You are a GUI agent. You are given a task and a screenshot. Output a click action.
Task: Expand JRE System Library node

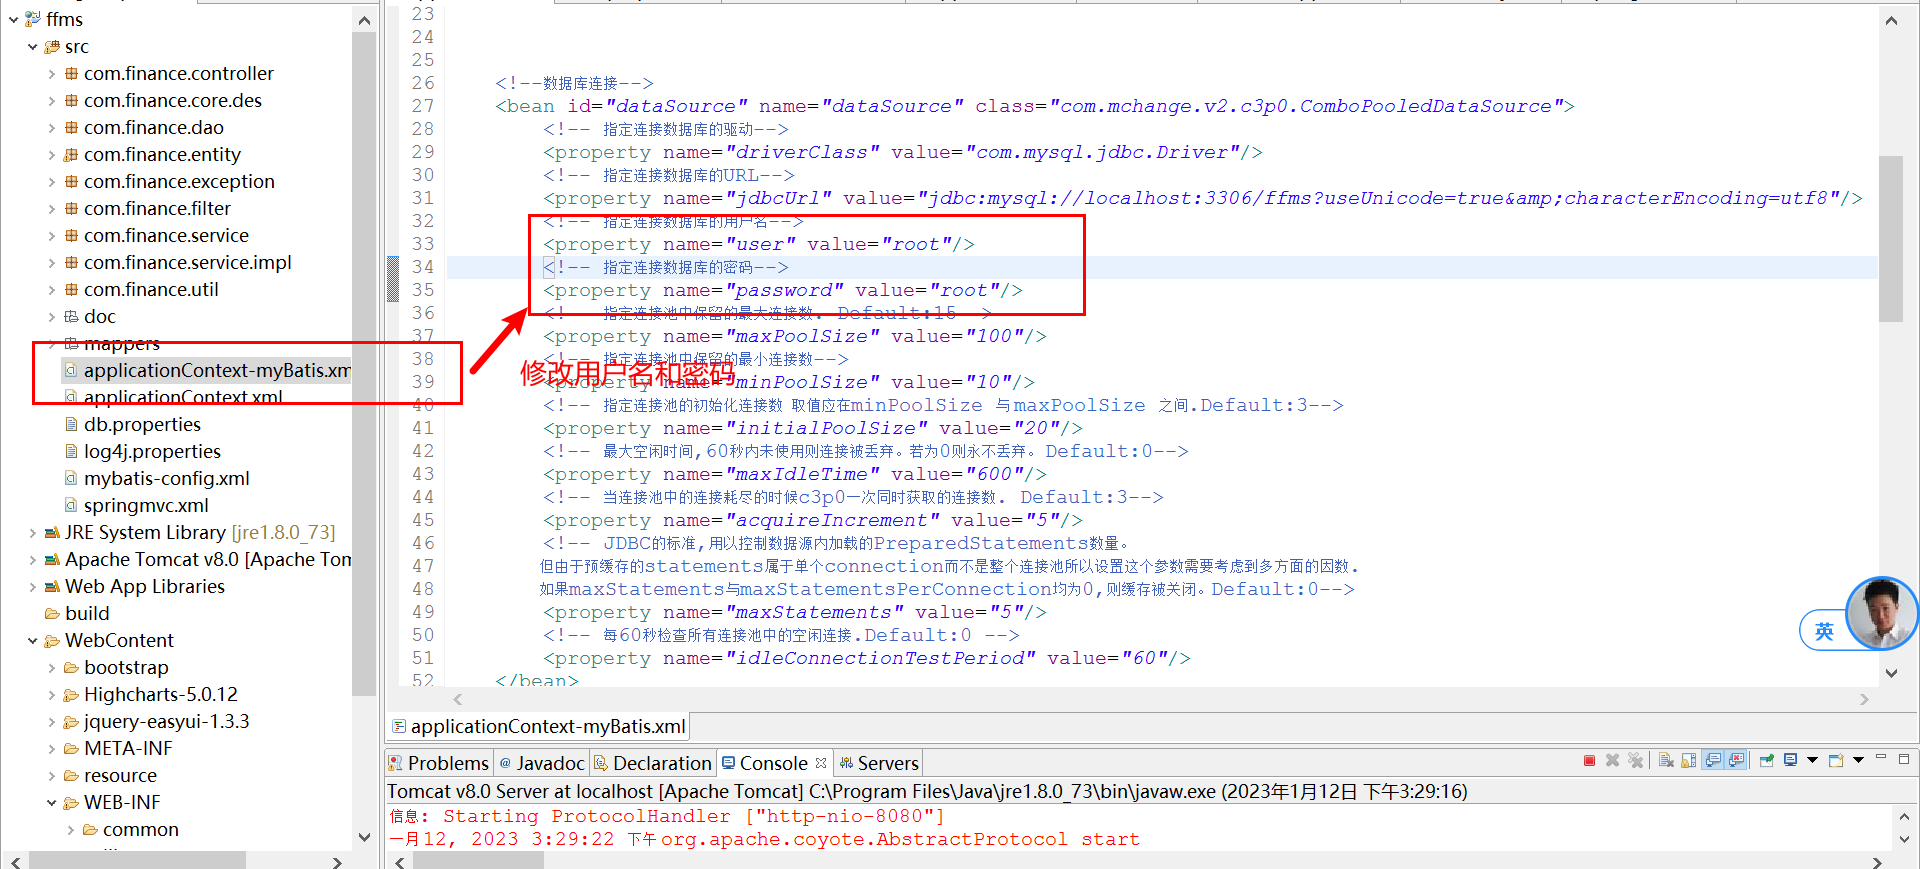[x=33, y=532]
